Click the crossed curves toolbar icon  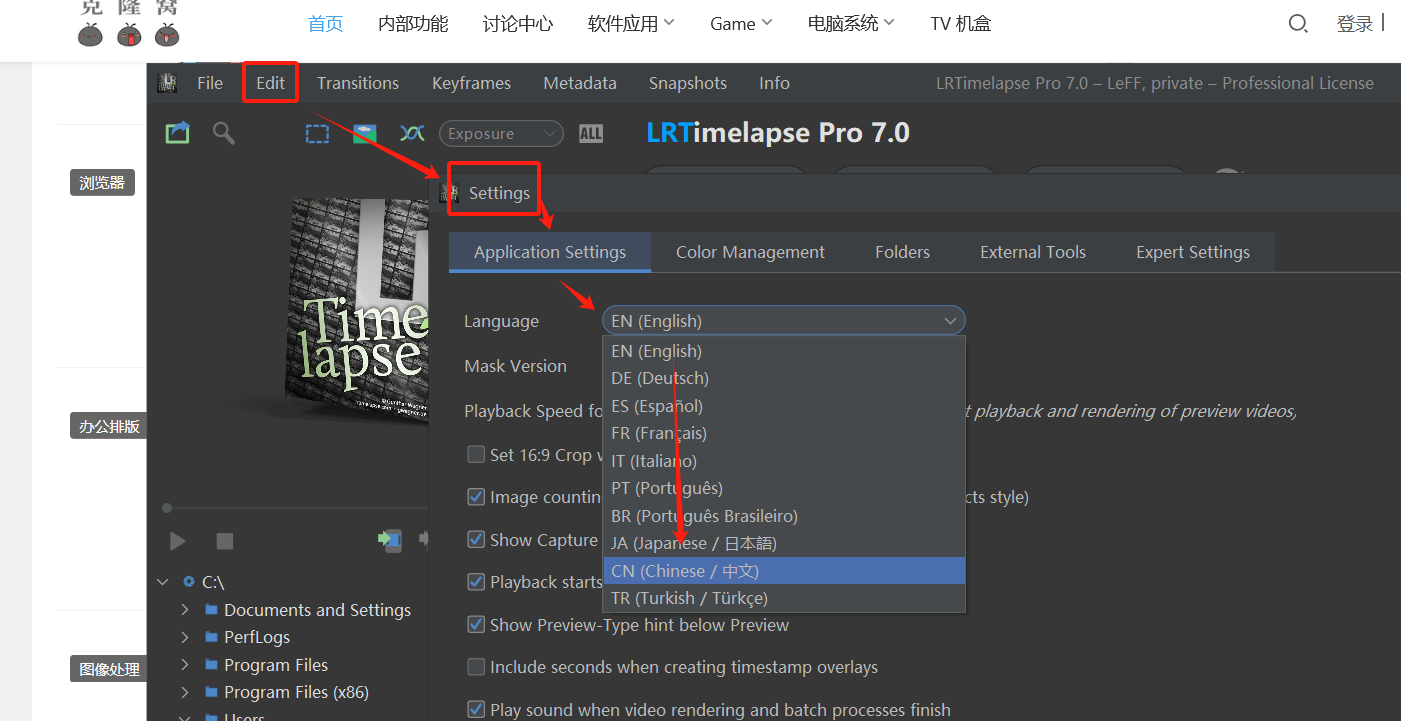tap(412, 133)
